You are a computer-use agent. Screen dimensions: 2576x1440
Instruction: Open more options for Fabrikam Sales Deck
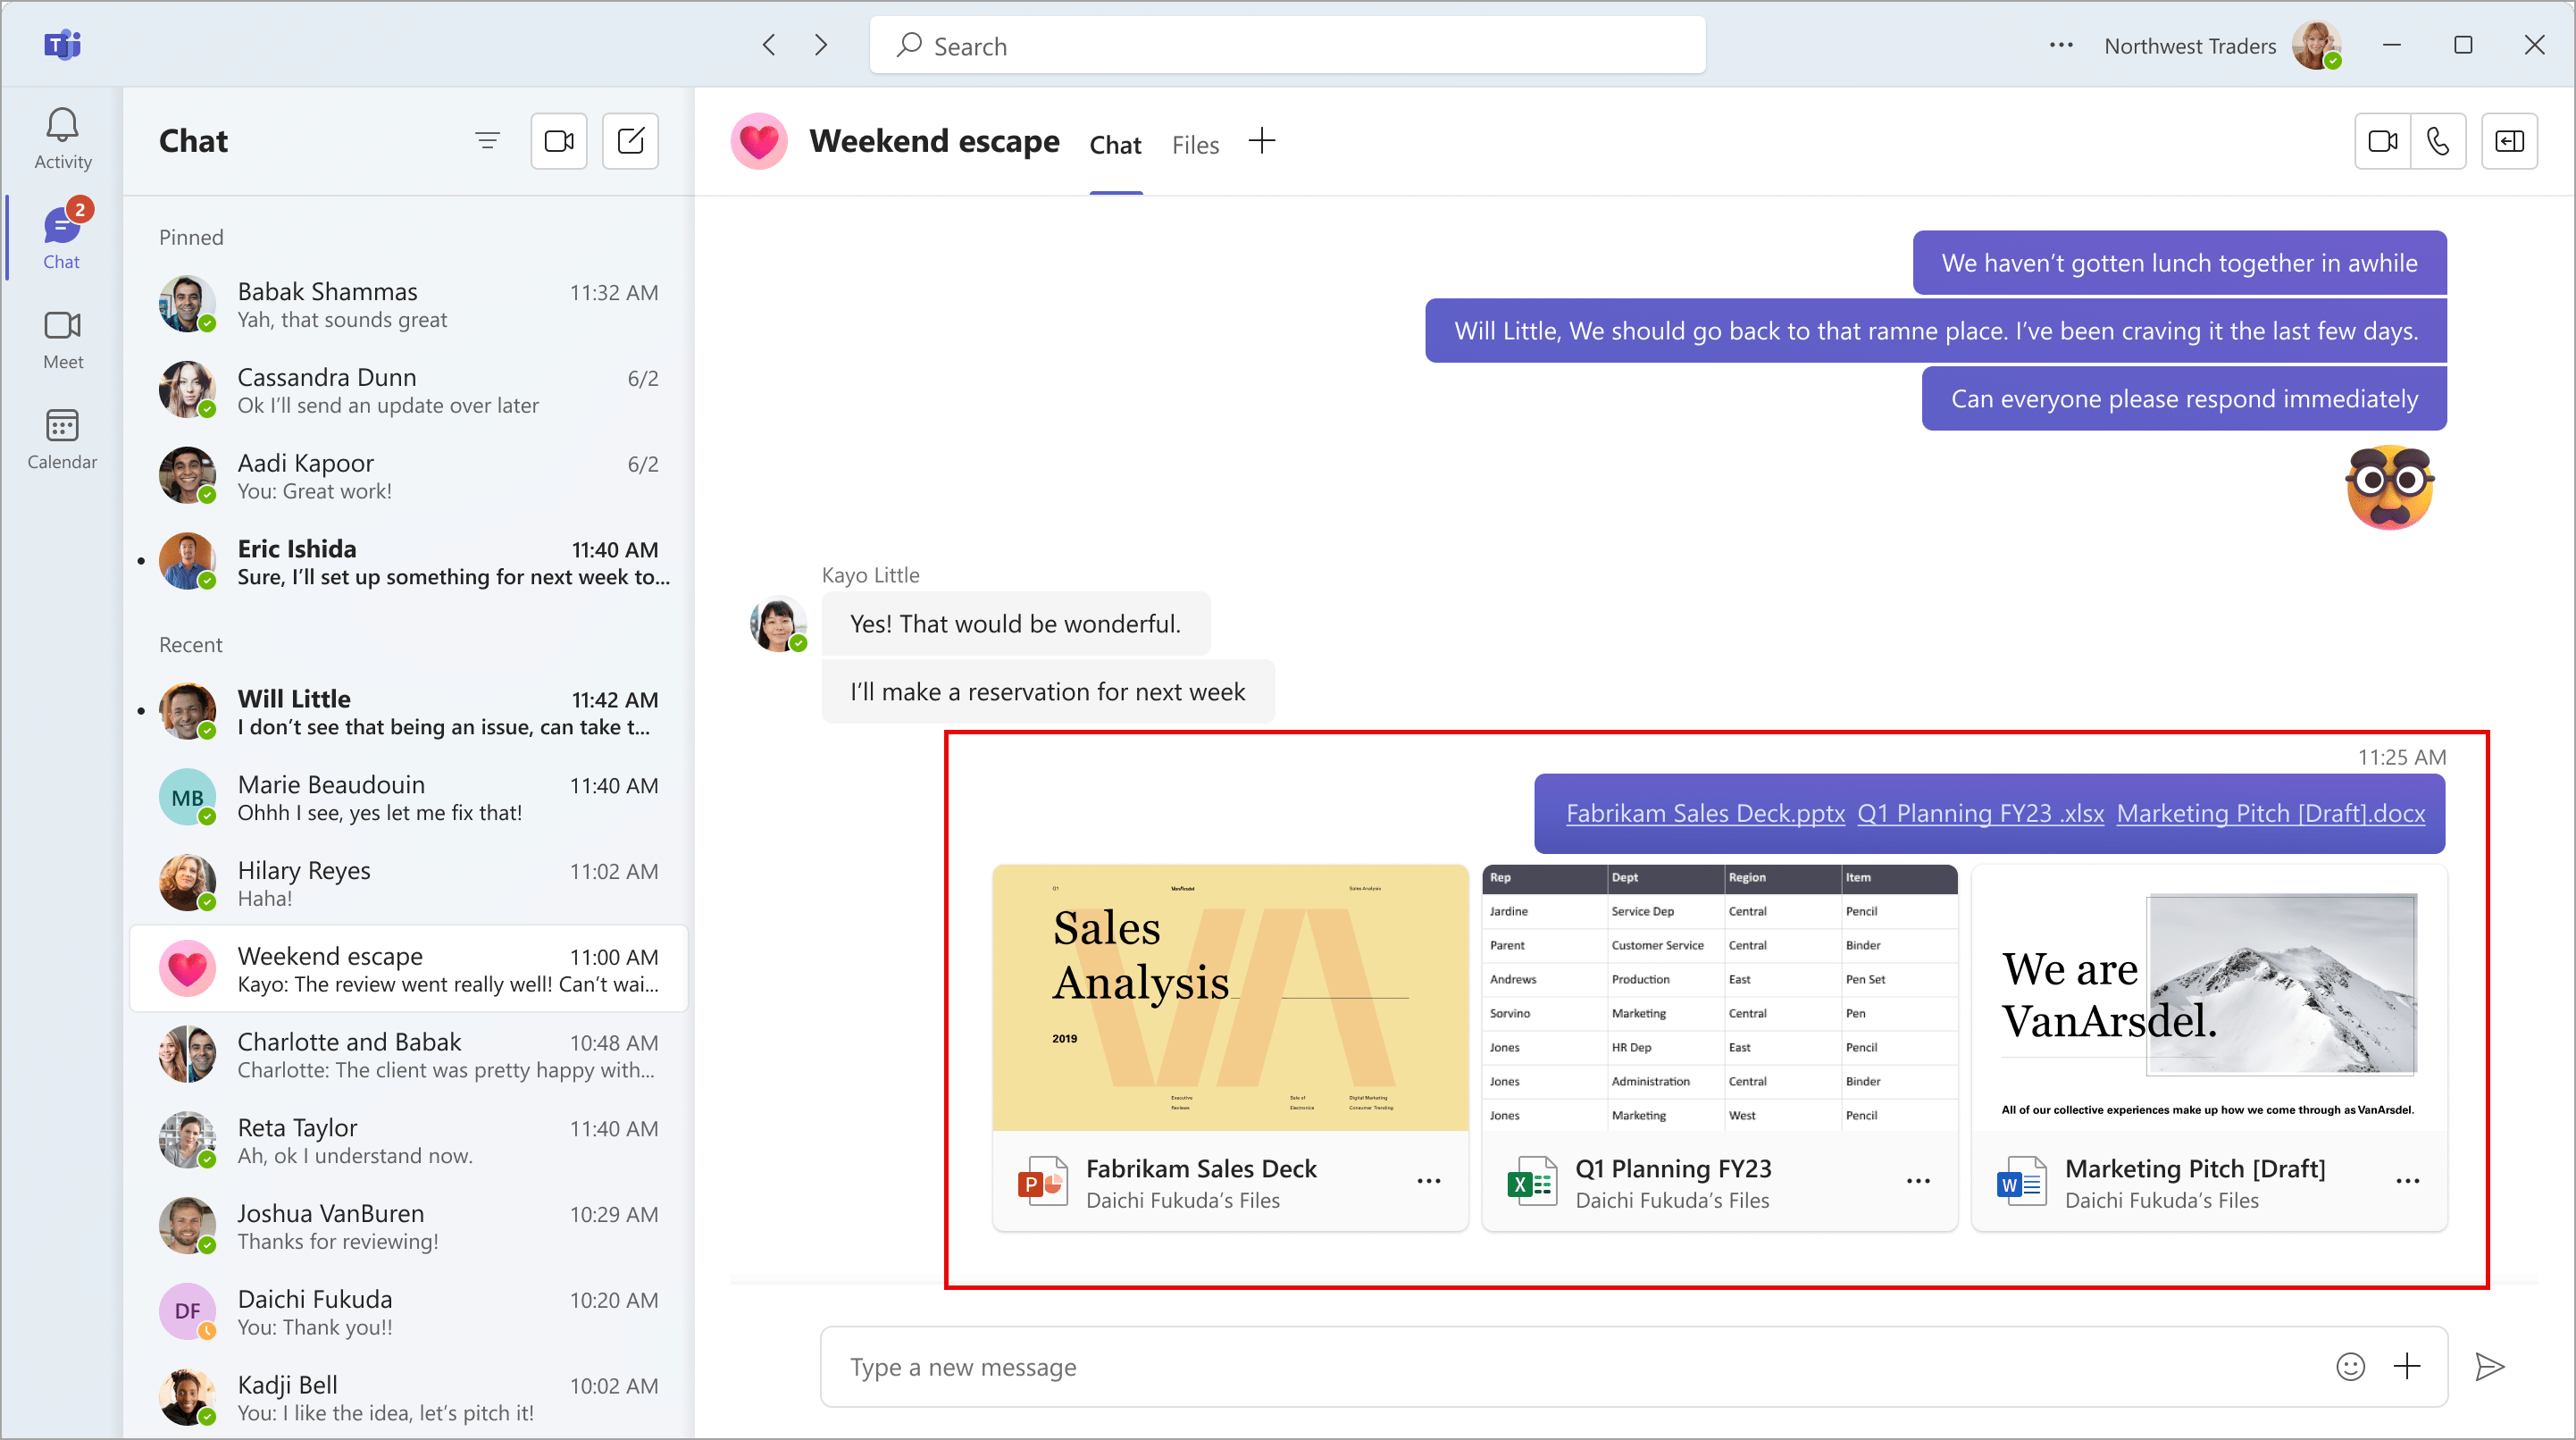click(1428, 1181)
